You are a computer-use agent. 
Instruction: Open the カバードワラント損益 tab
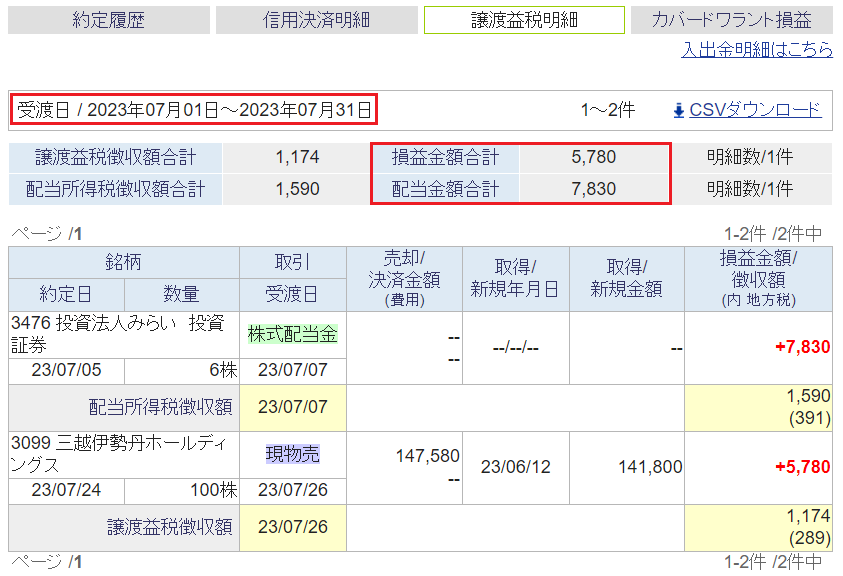point(732,20)
